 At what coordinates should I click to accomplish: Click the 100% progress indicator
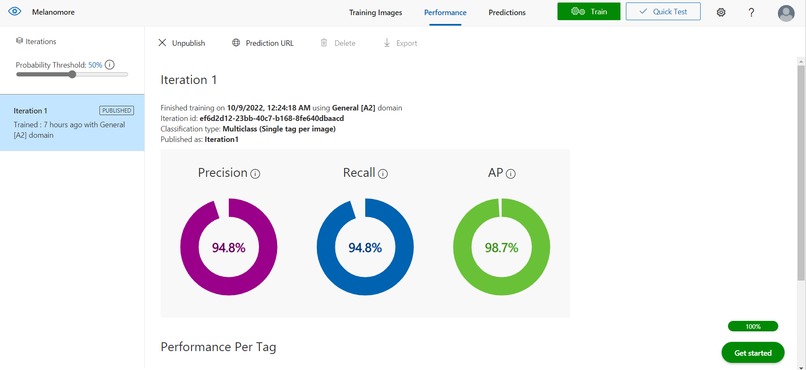[753, 326]
